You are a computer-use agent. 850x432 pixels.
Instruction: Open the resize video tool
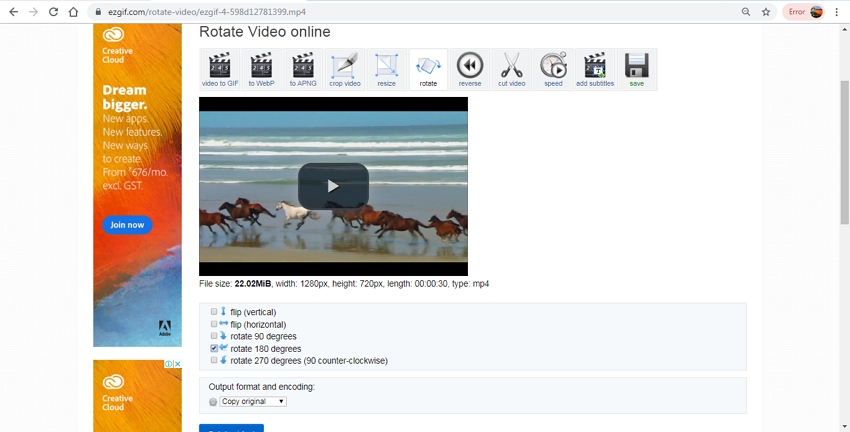386,69
